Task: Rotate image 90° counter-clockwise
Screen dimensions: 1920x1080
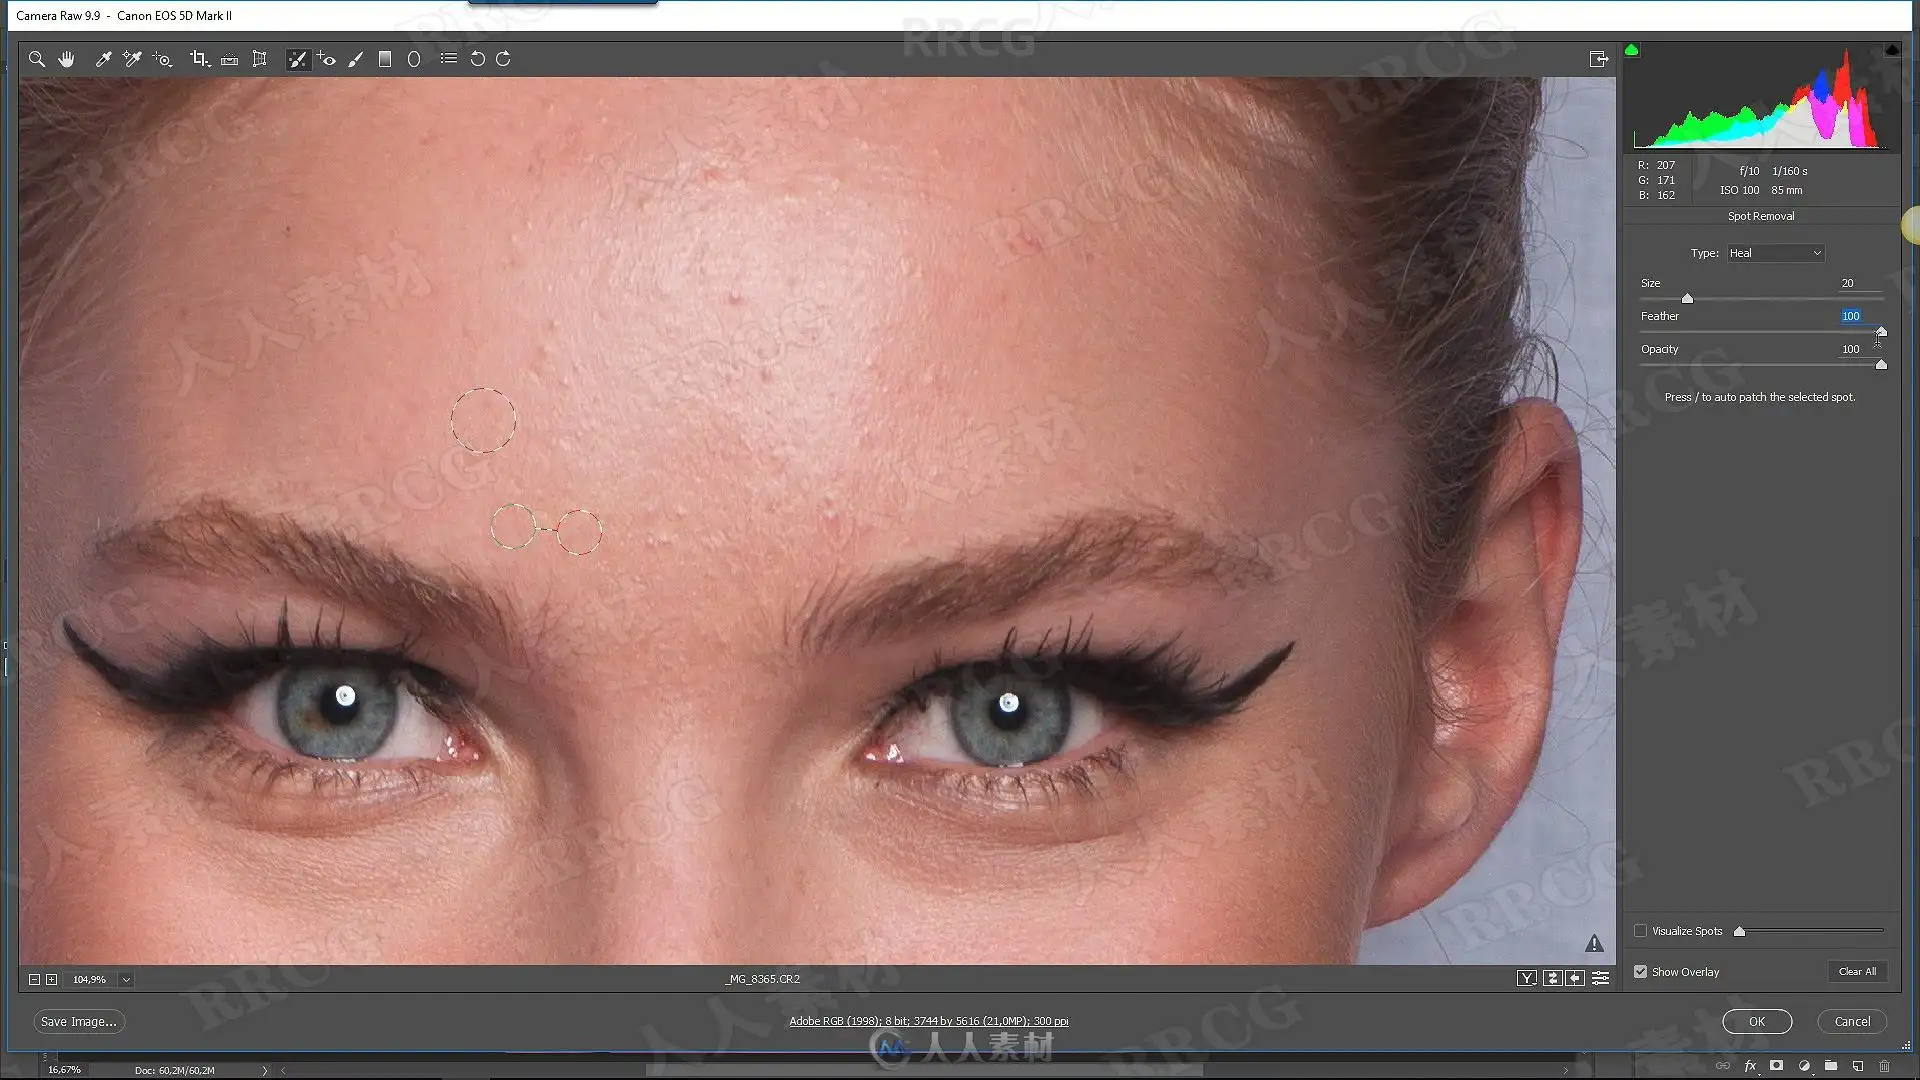Action: (x=477, y=59)
